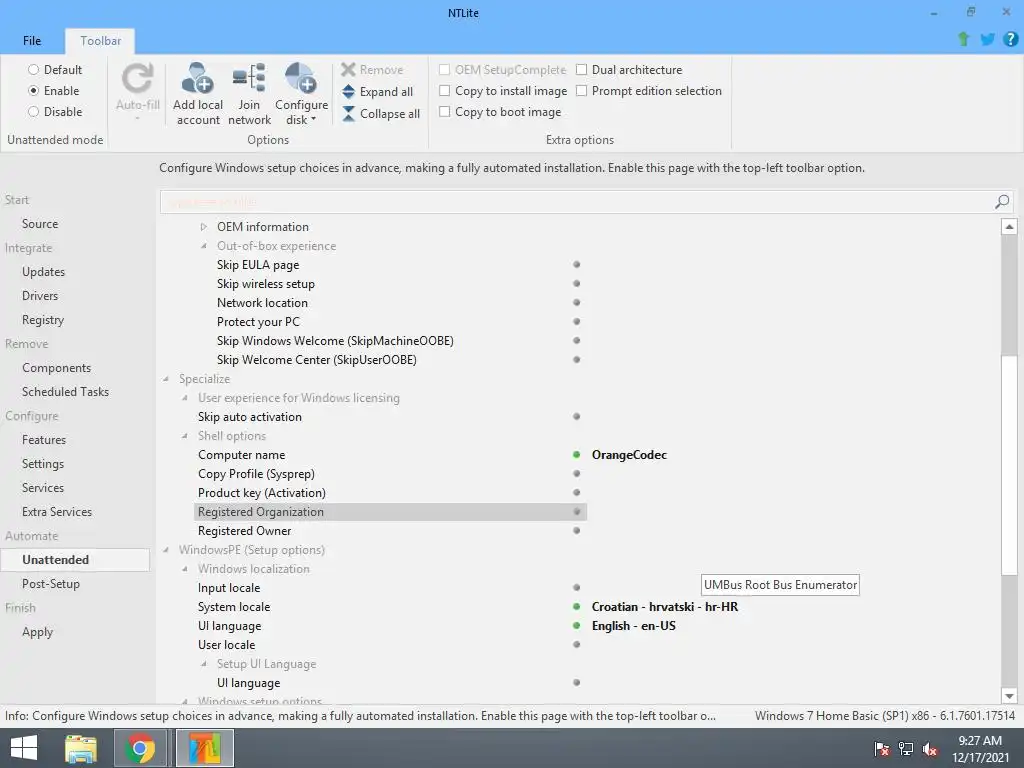Image resolution: width=1024 pixels, height=768 pixels.
Task: Click the network tray icon
Action: [x=906, y=748]
